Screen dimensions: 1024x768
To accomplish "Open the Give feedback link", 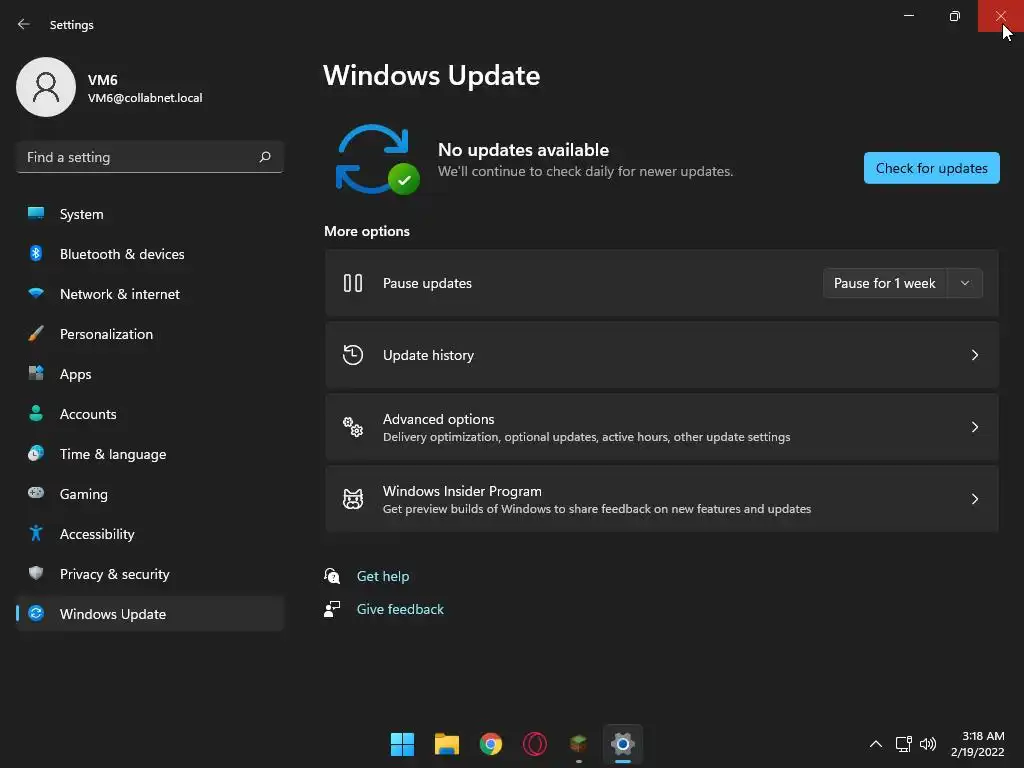I will [400, 609].
